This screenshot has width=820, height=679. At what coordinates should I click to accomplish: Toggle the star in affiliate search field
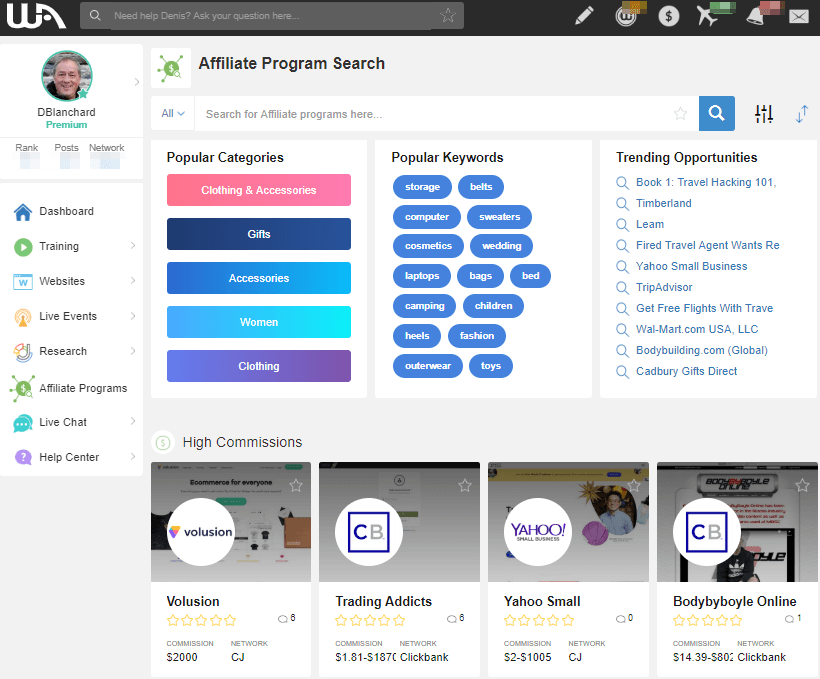[680, 113]
